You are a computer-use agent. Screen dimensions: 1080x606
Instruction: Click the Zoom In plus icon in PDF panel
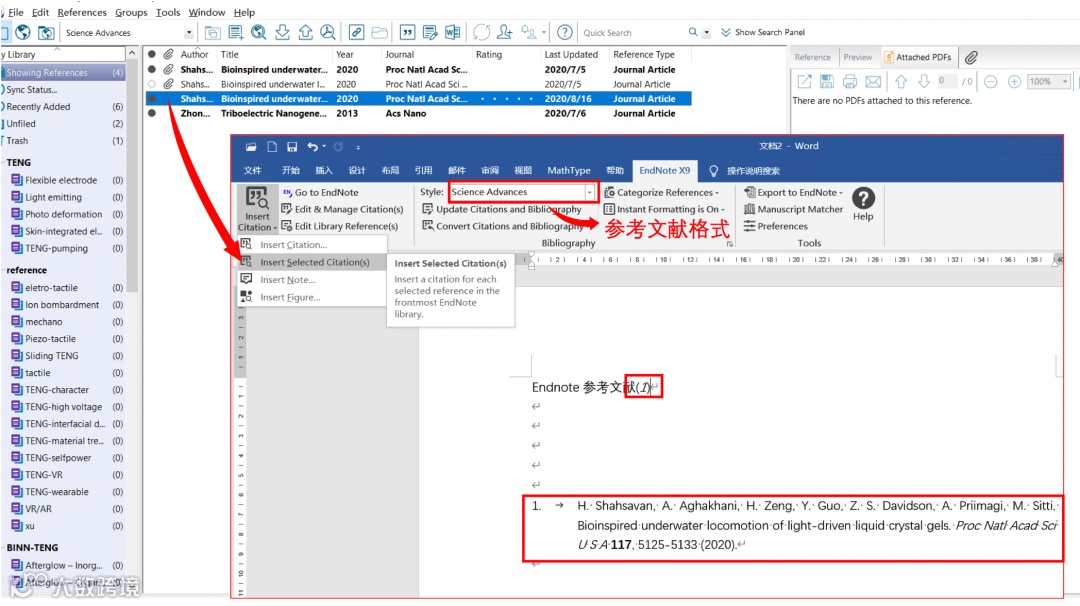1014,81
